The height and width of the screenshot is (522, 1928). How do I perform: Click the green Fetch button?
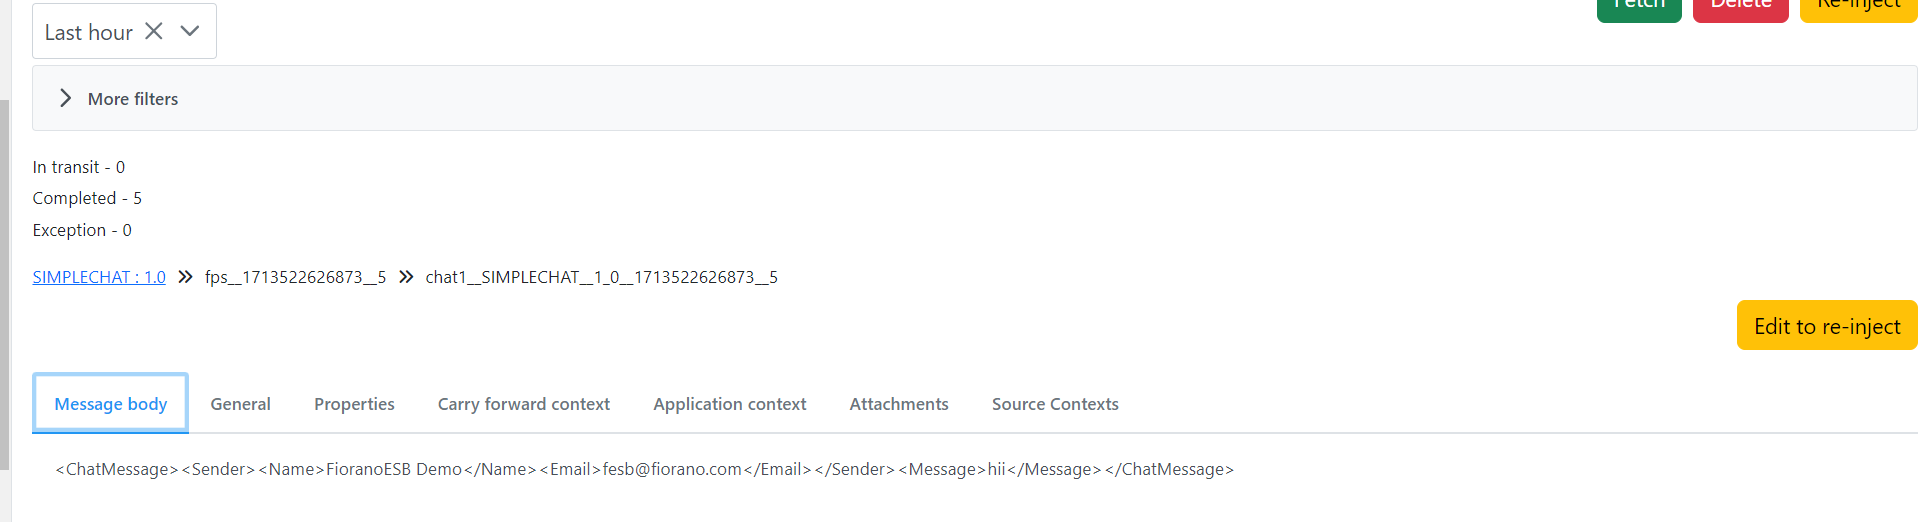1638,8
